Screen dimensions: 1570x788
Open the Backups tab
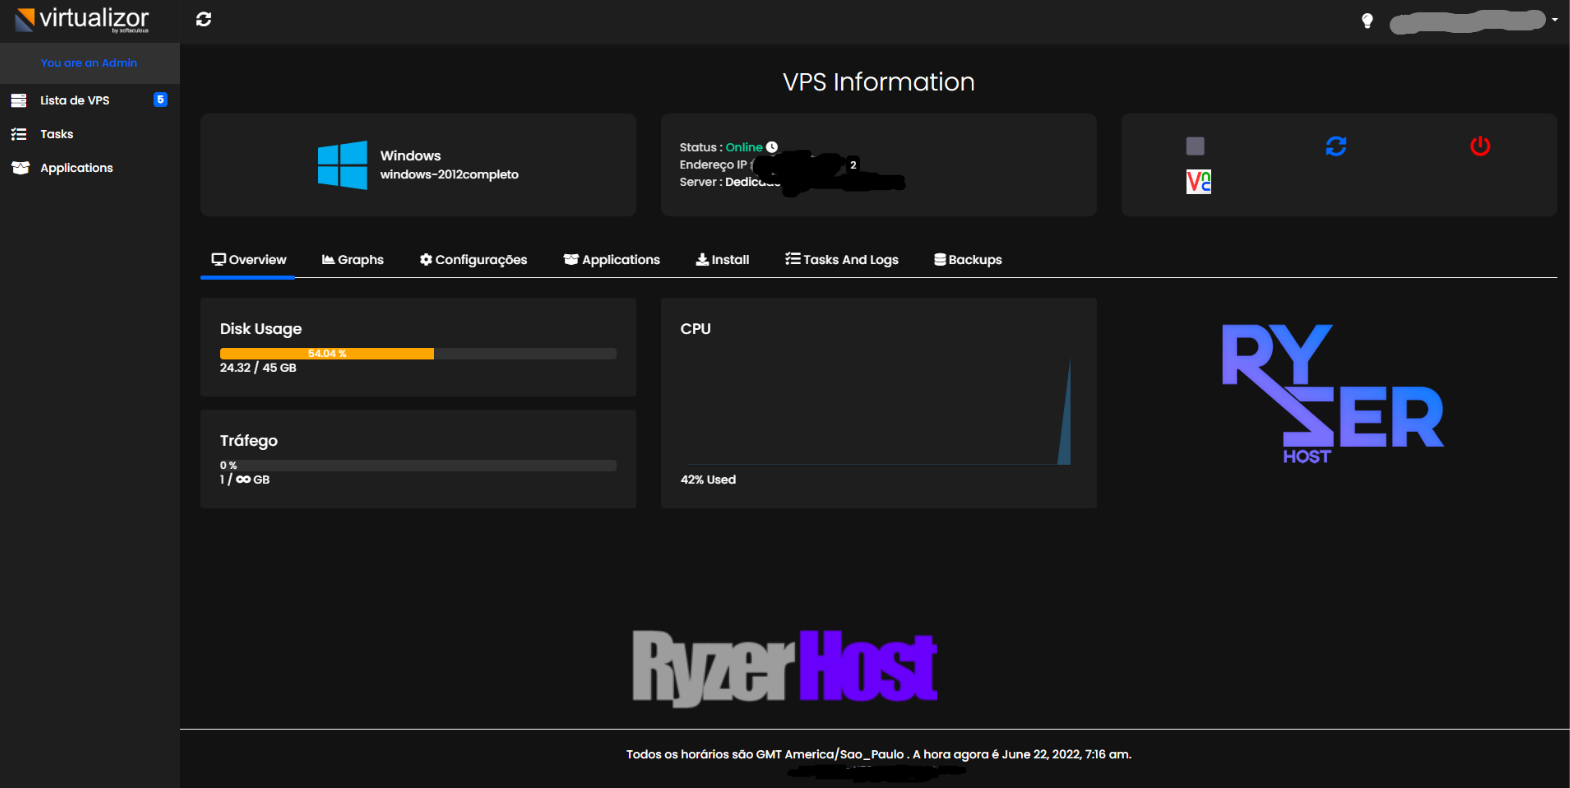click(x=968, y=260)
